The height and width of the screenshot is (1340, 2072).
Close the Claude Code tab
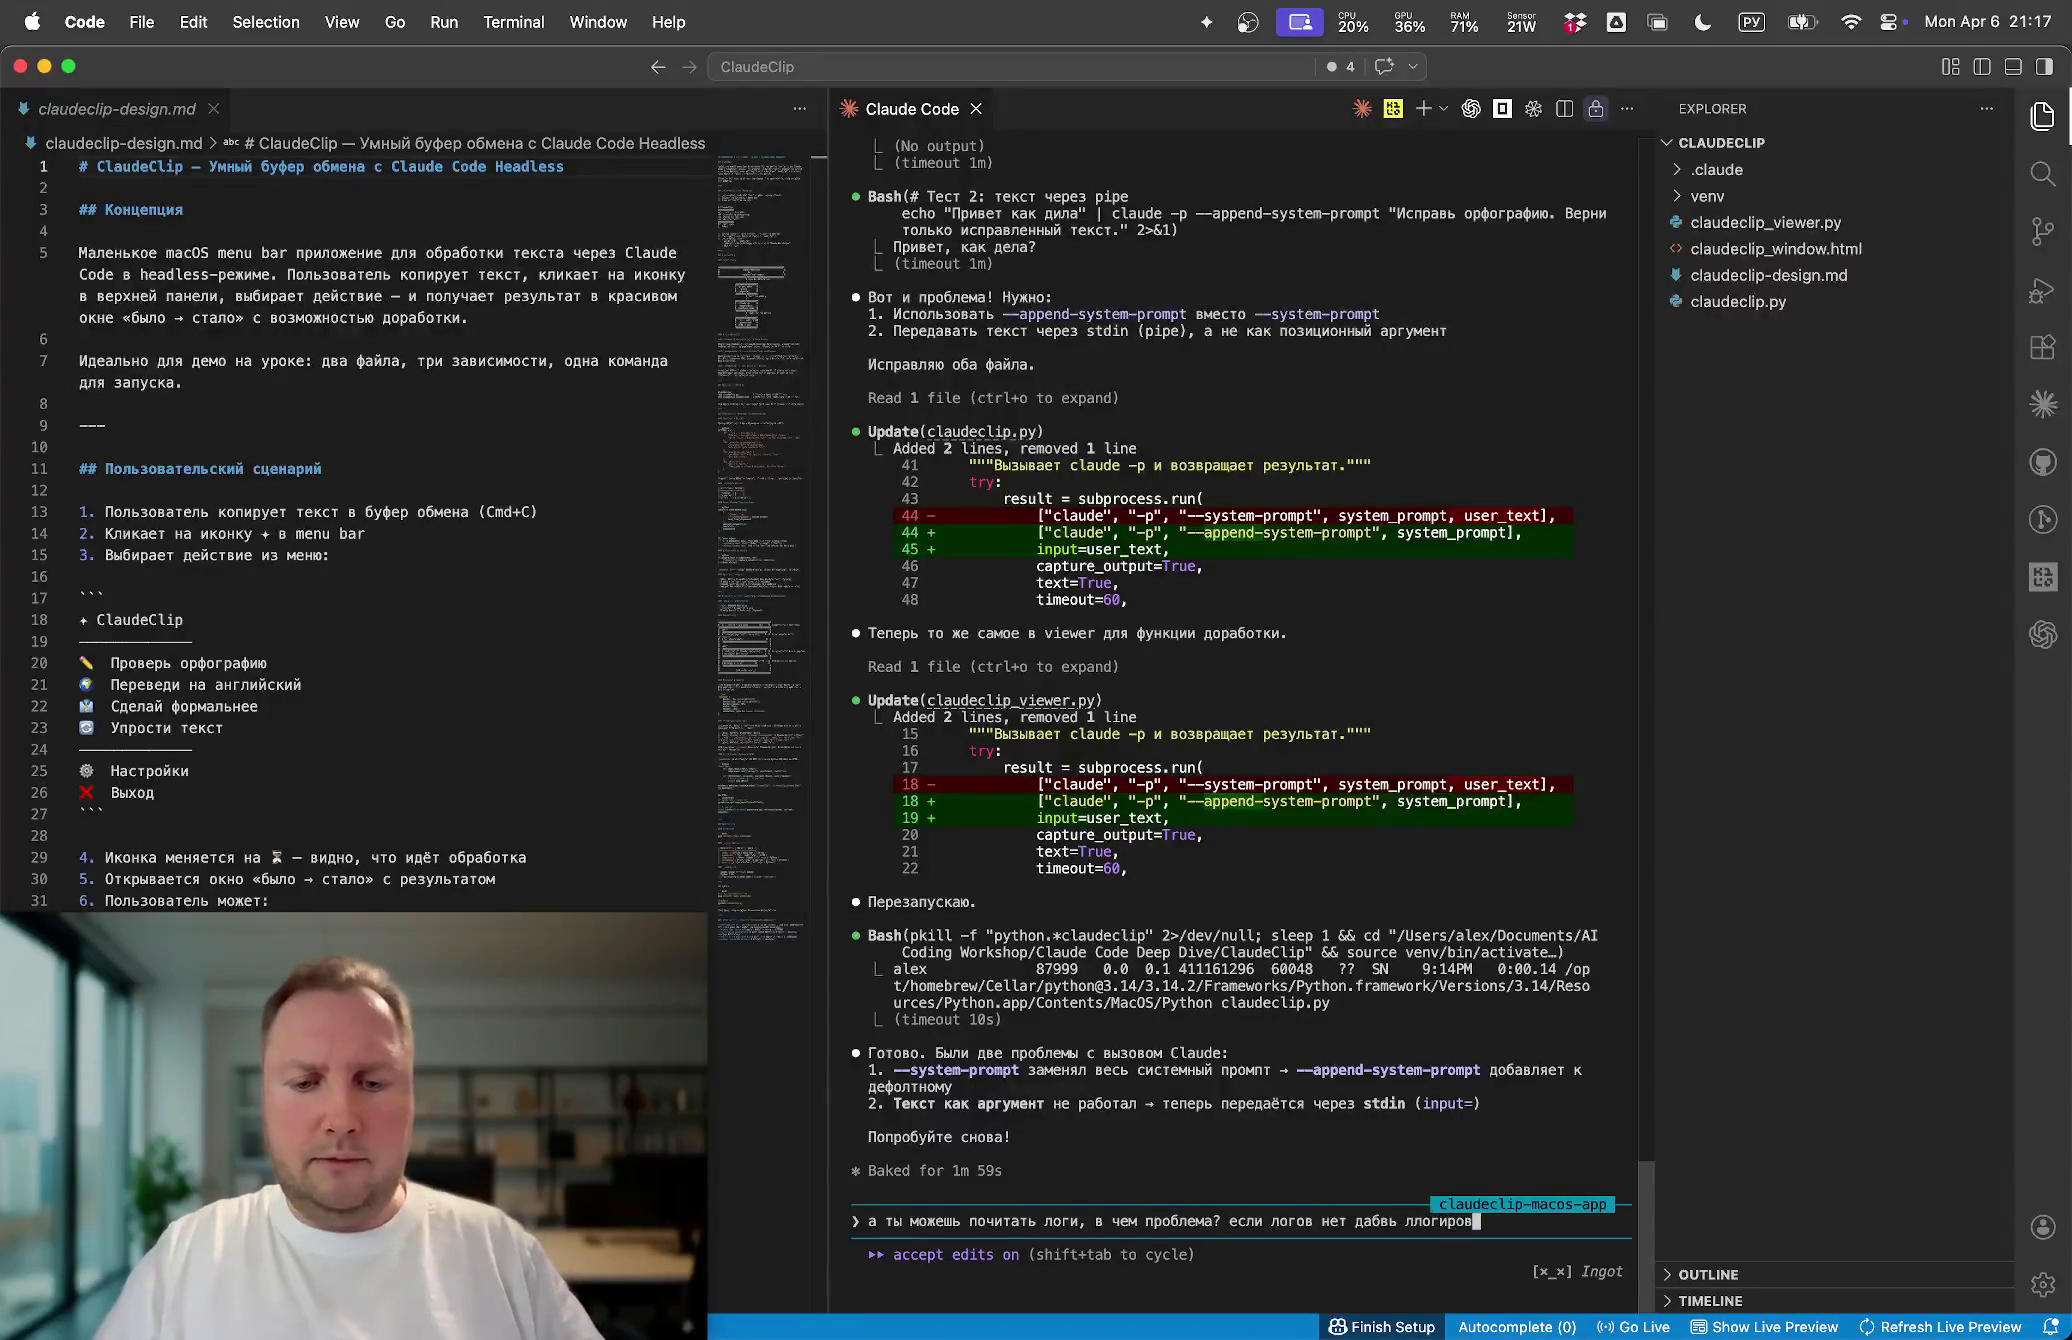[x=976, y=109]
